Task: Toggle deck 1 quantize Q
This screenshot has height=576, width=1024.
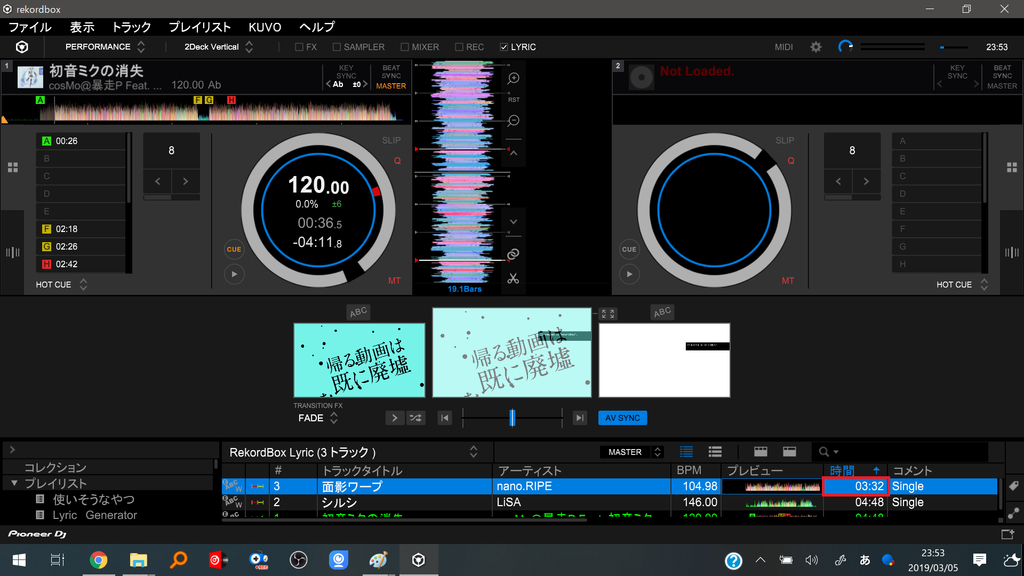Action: point(397,161)
